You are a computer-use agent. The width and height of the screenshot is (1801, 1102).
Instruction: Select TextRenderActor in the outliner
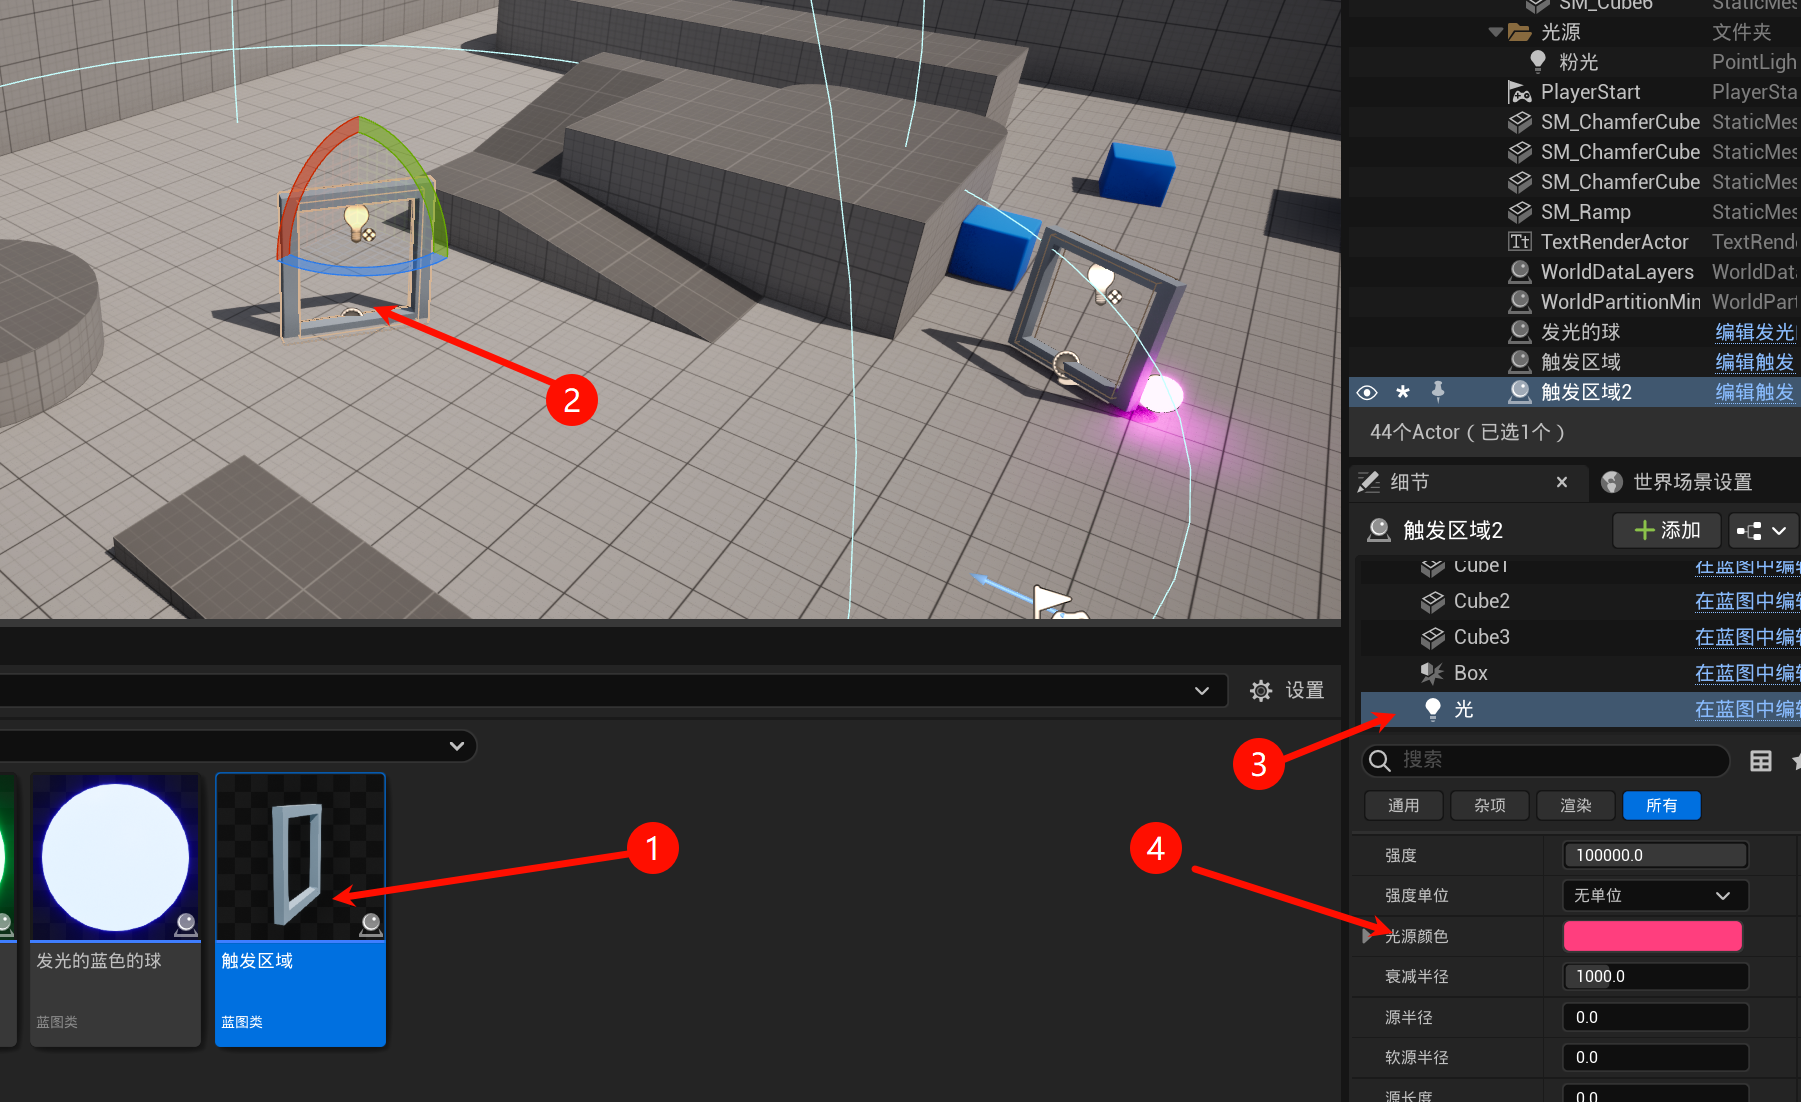[x=1613, y=242]
